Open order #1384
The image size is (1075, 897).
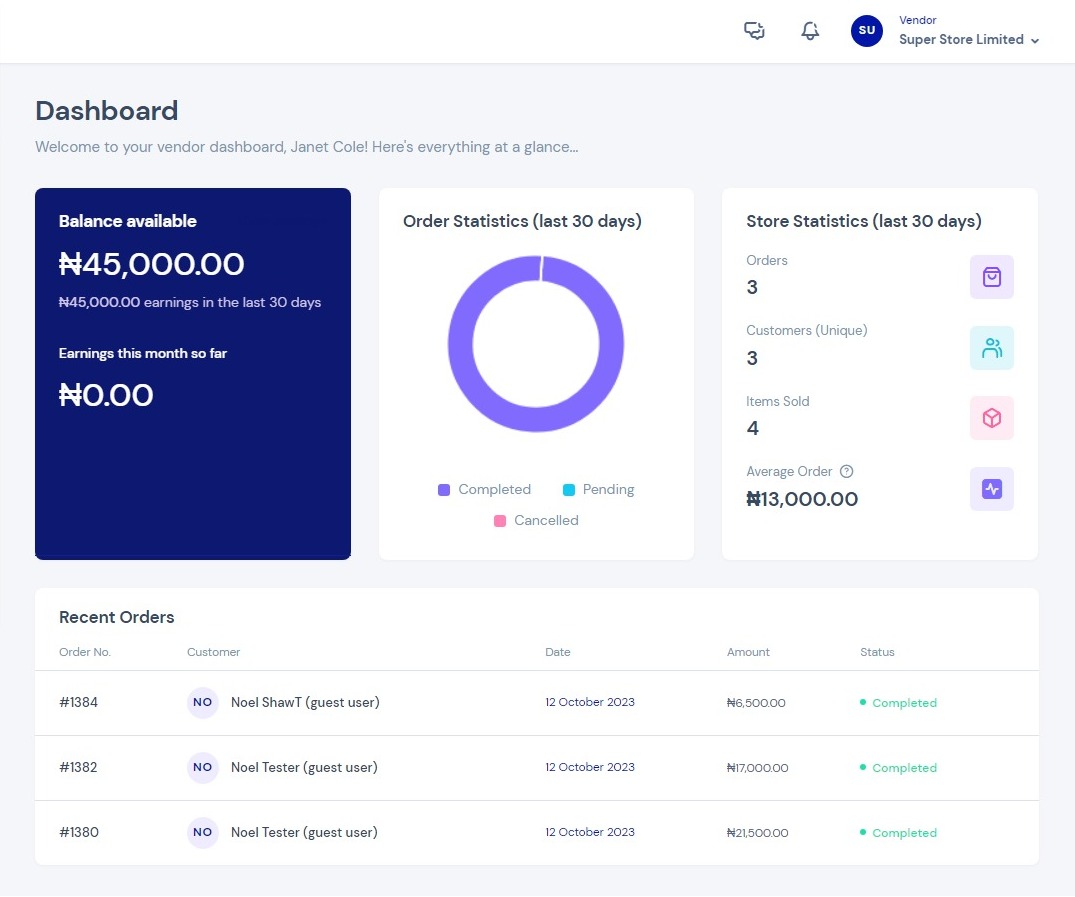coord(78,702)
